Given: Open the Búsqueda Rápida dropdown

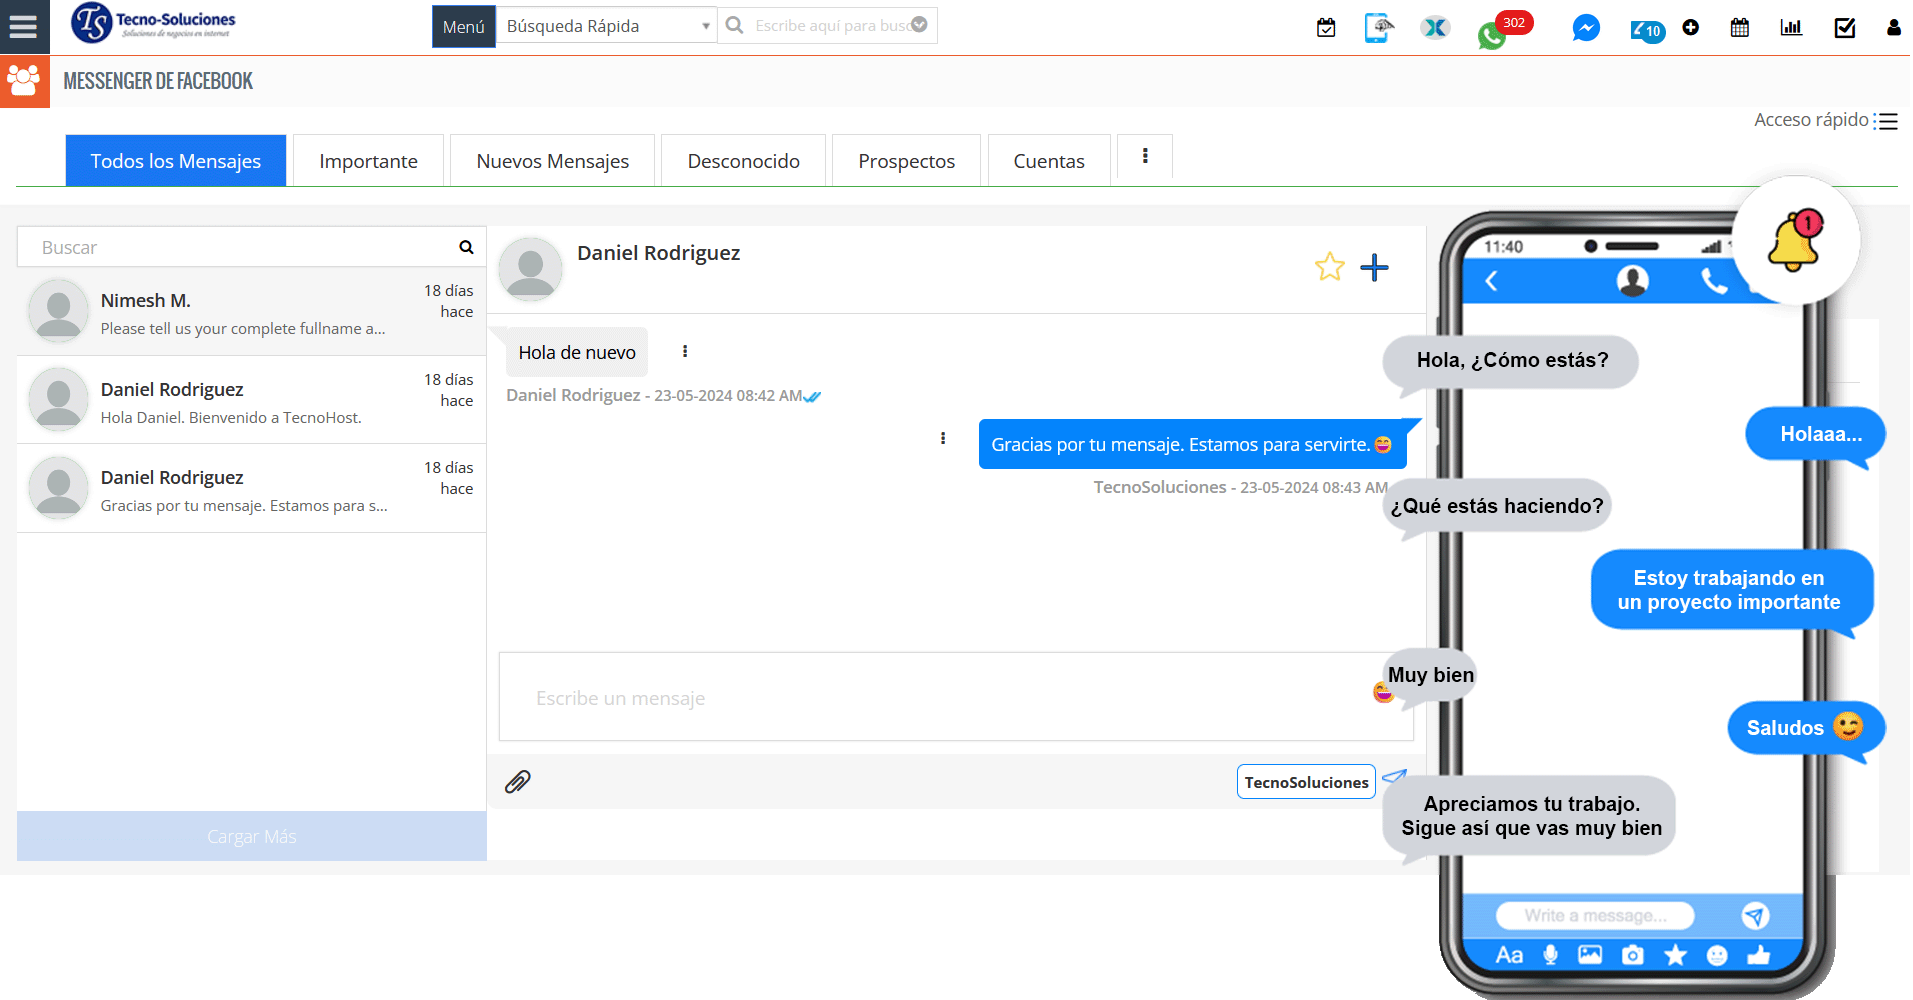Looking at the screenshot, I should coord(605,25).
